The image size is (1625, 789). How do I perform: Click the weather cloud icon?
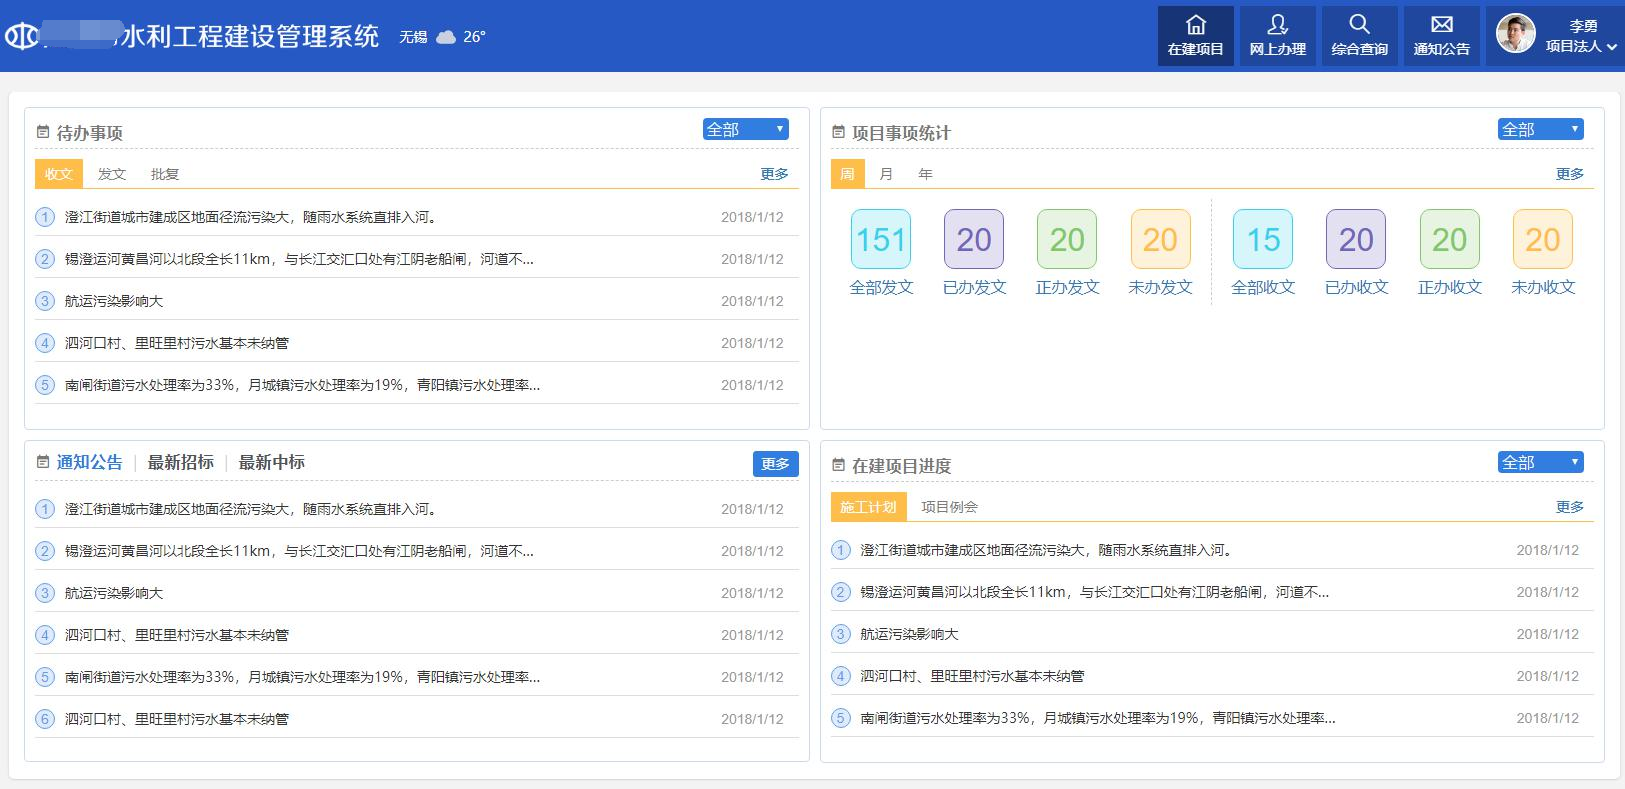[x=446, y=37]
